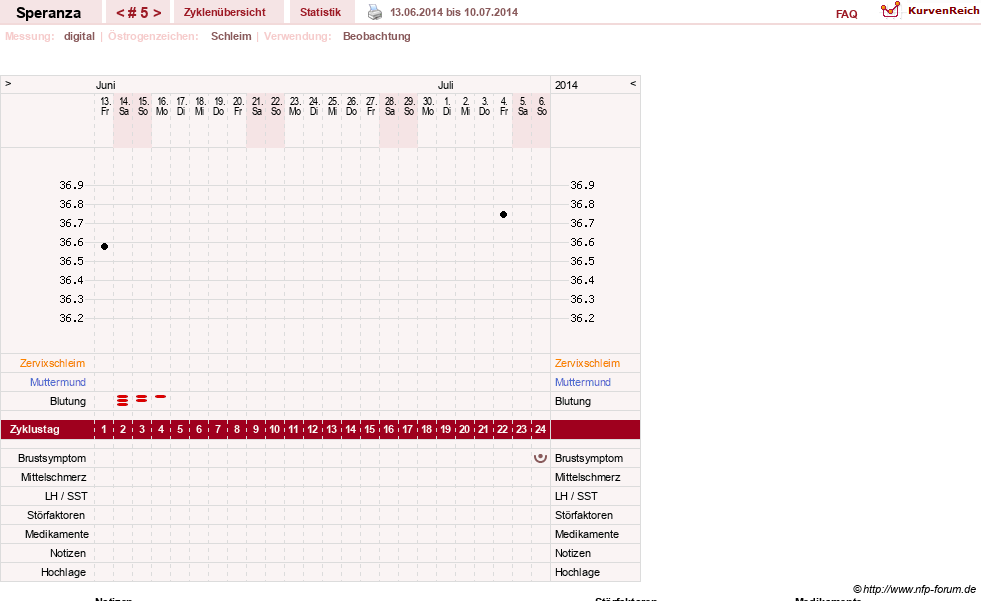Select the medium bleeding mark on 15. So
The image size is (981, 601).
(142, 398)
